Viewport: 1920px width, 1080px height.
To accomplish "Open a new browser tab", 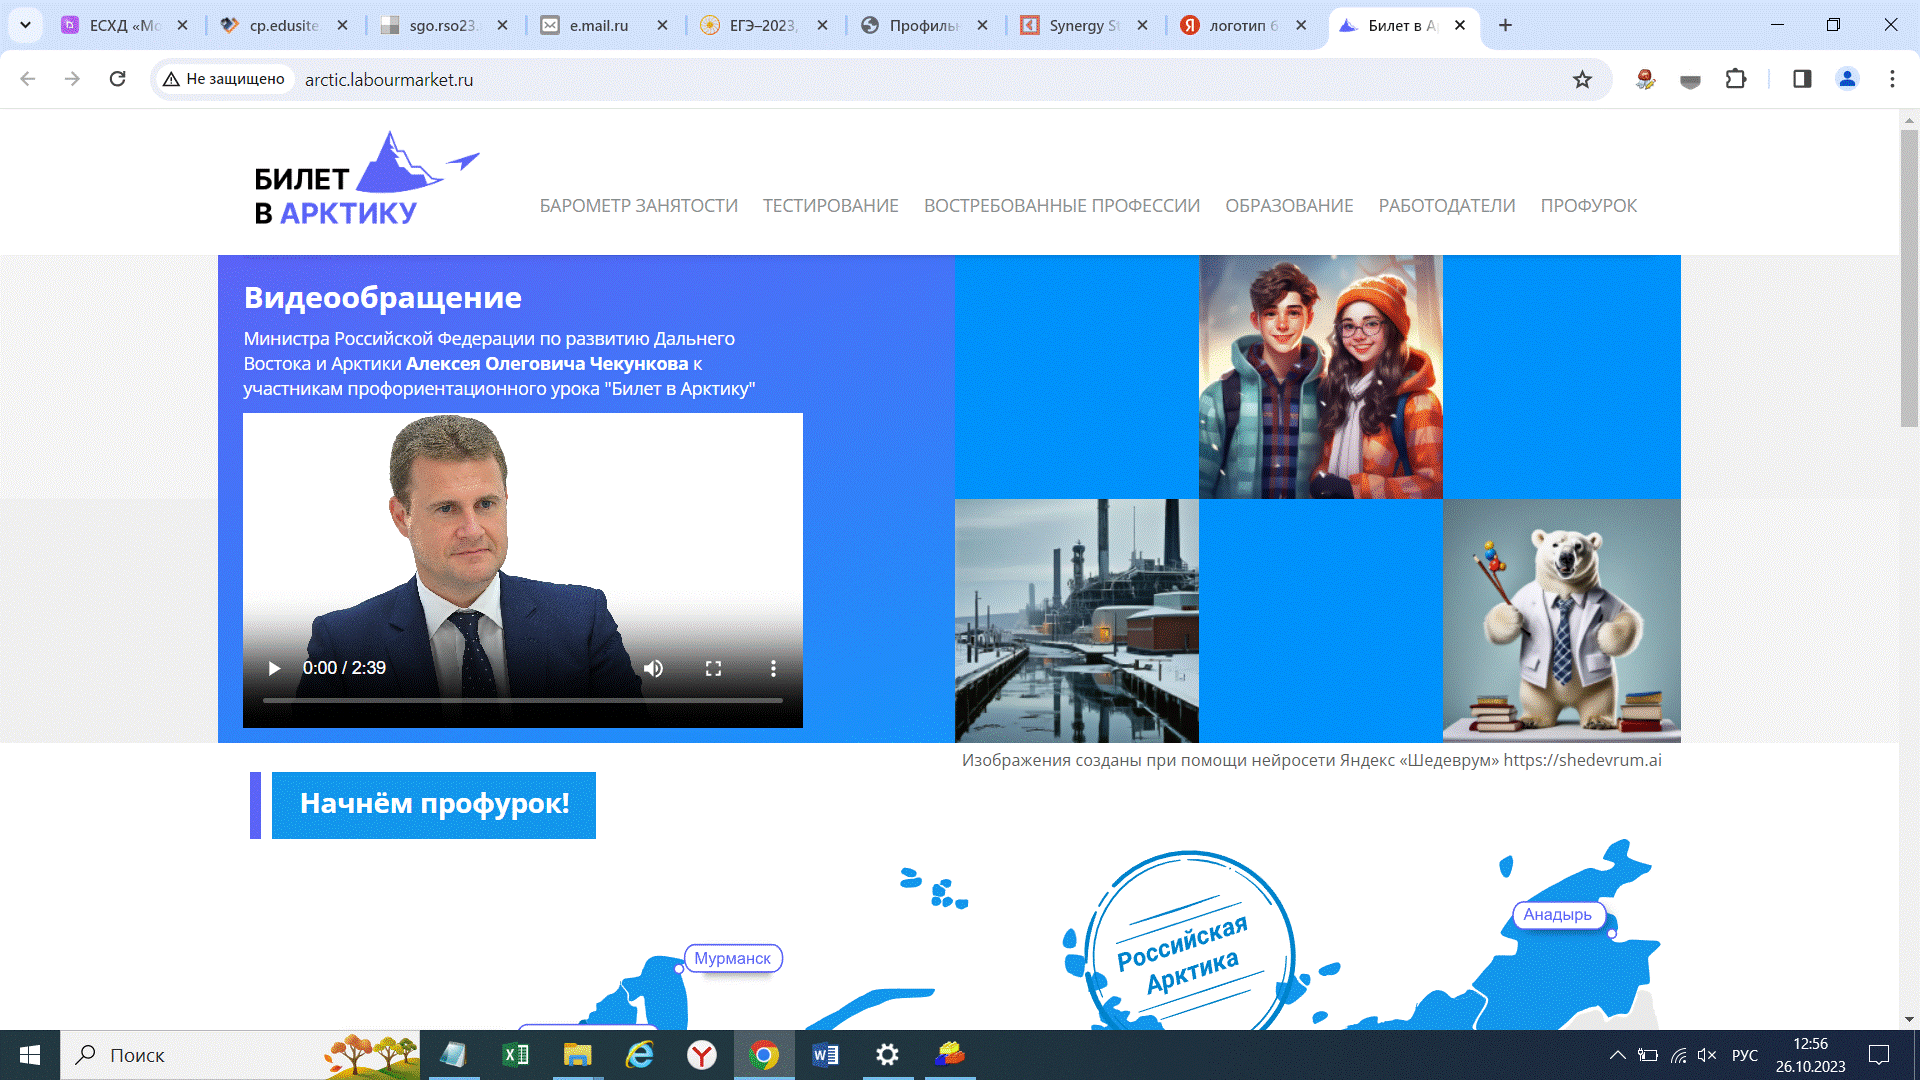I will tap(1505, 25).
